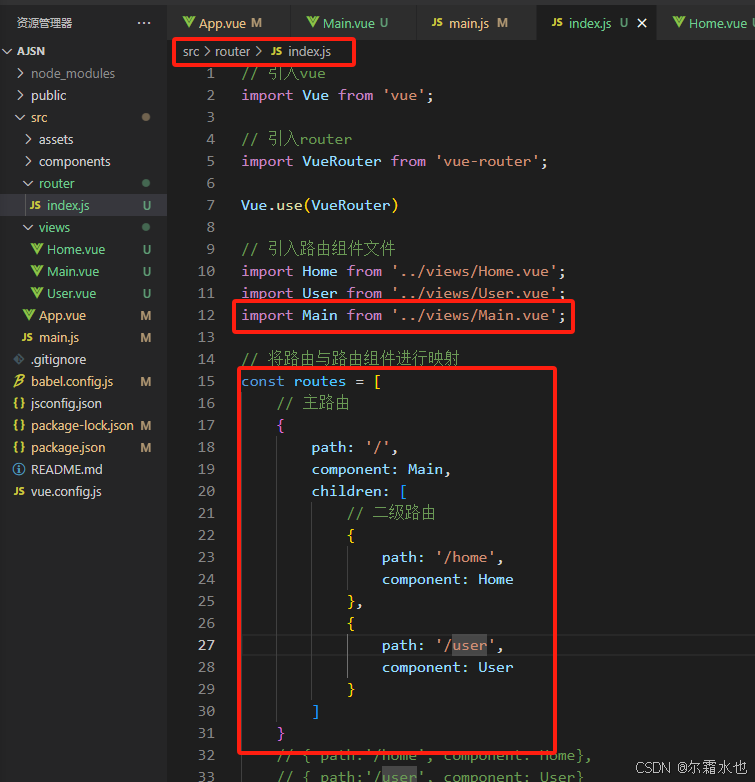The height and width of the screenshot is (782, 755).
Task: Click the Babel icon beside babel.config.js
Action: click(x=19, y=381)
